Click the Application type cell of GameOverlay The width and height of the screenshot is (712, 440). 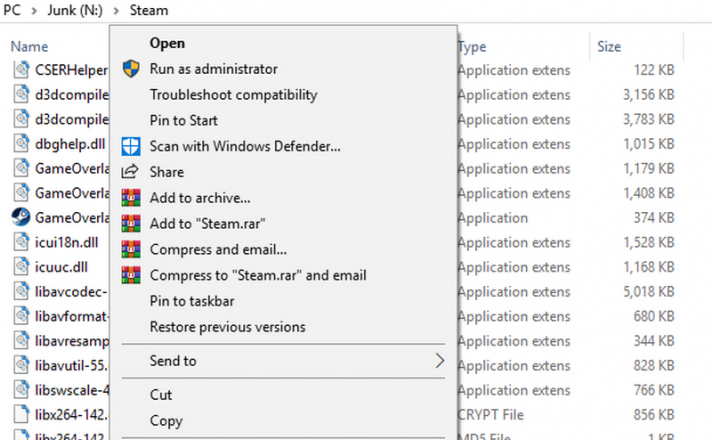pos(493,218)
